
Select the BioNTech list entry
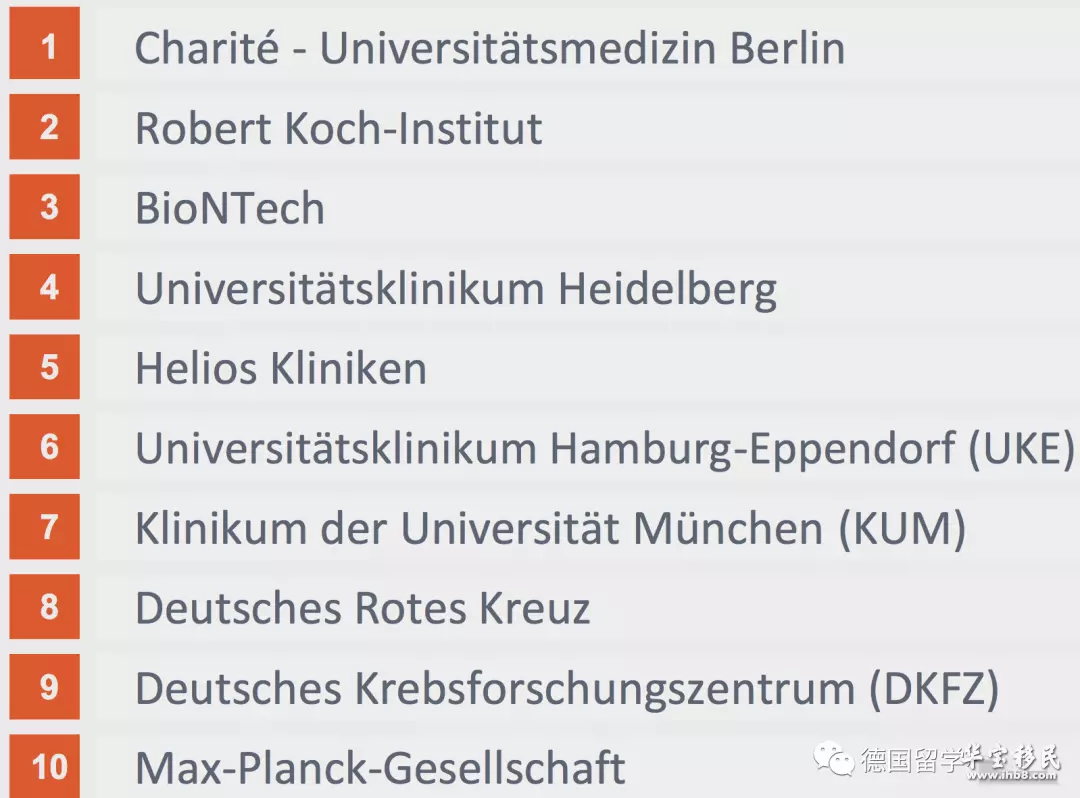coord(230,208)
